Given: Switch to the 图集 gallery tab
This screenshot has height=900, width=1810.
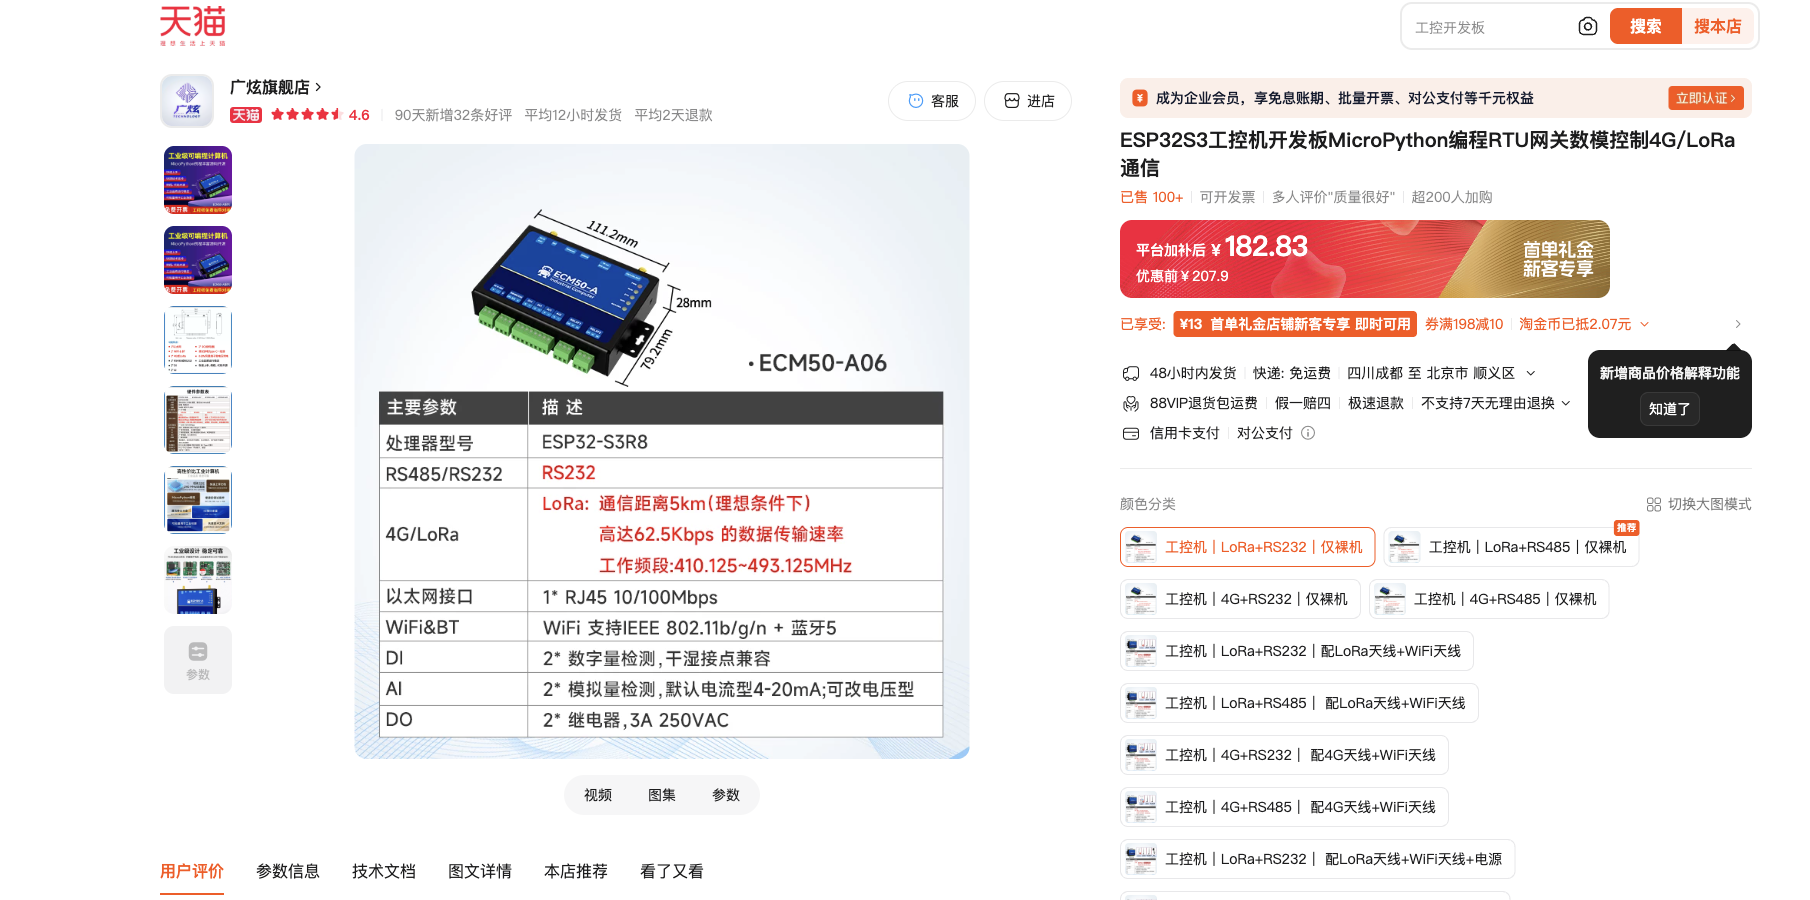Looking at the screenshot, I should pyautogui.click(x=662, y=795).
